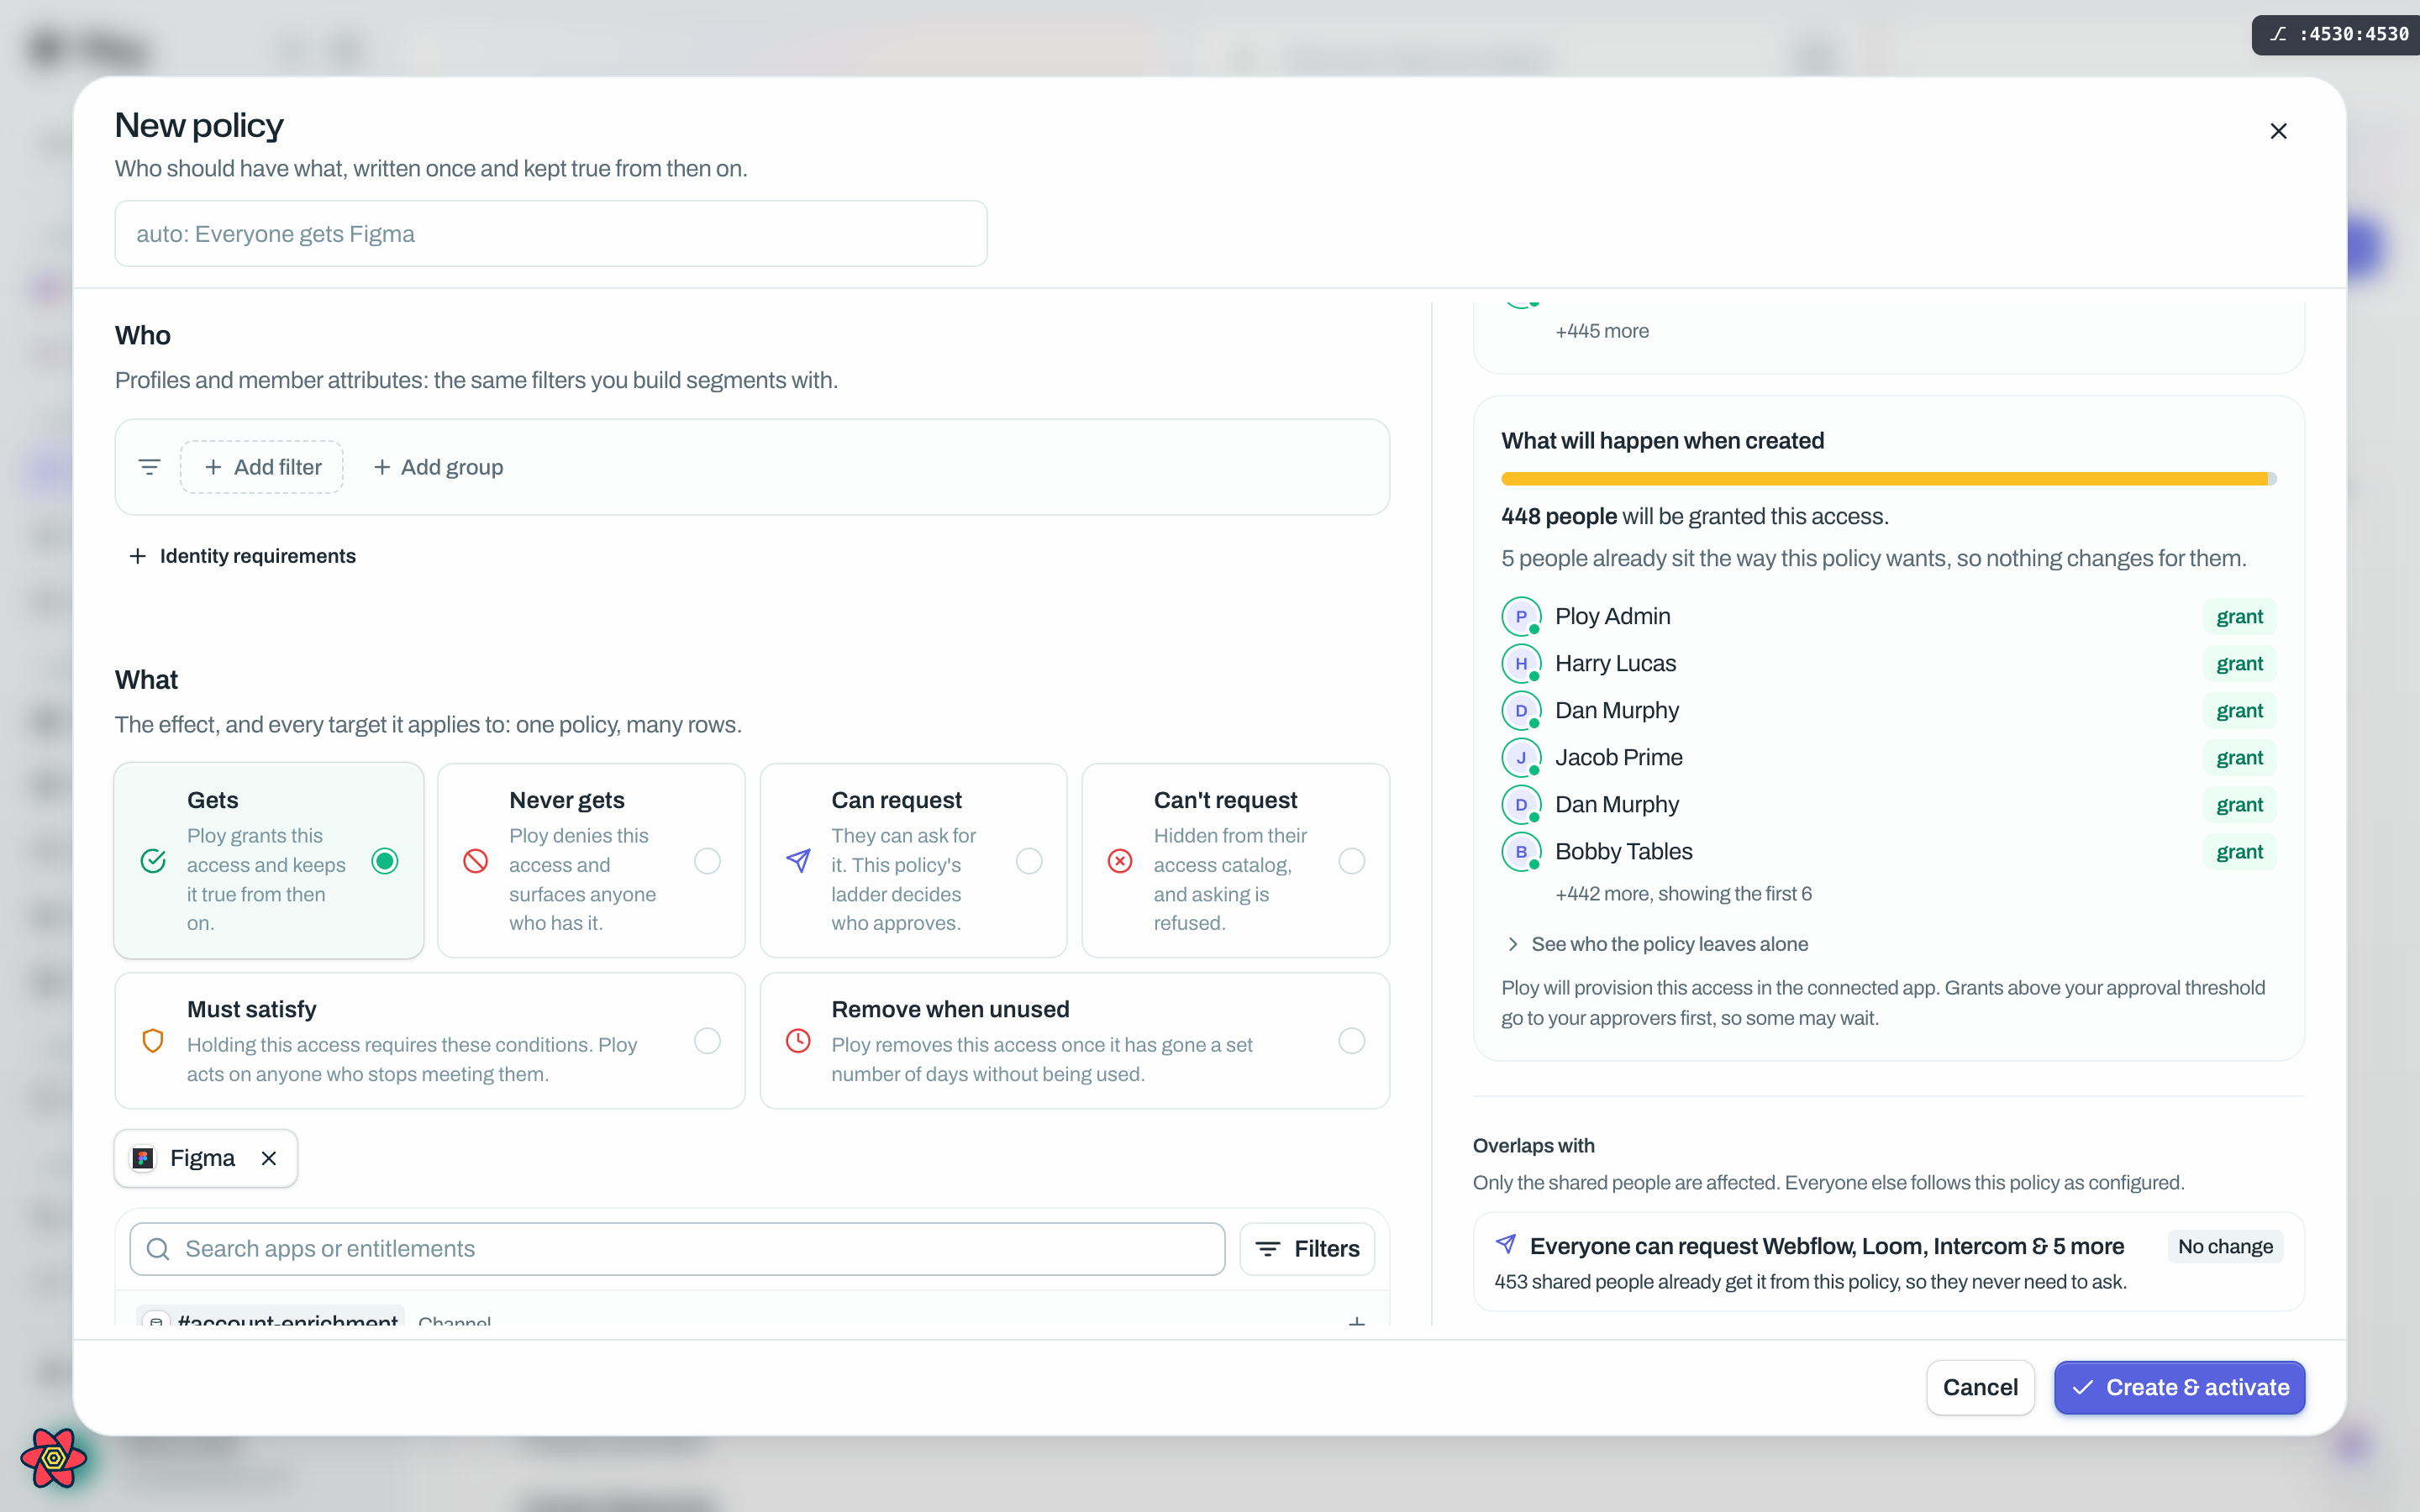Image resolution: width=2420 pixels, height=1512 pixels.
Task: Click the grant badge for Ploy Admin
Action: [2239, 617]
